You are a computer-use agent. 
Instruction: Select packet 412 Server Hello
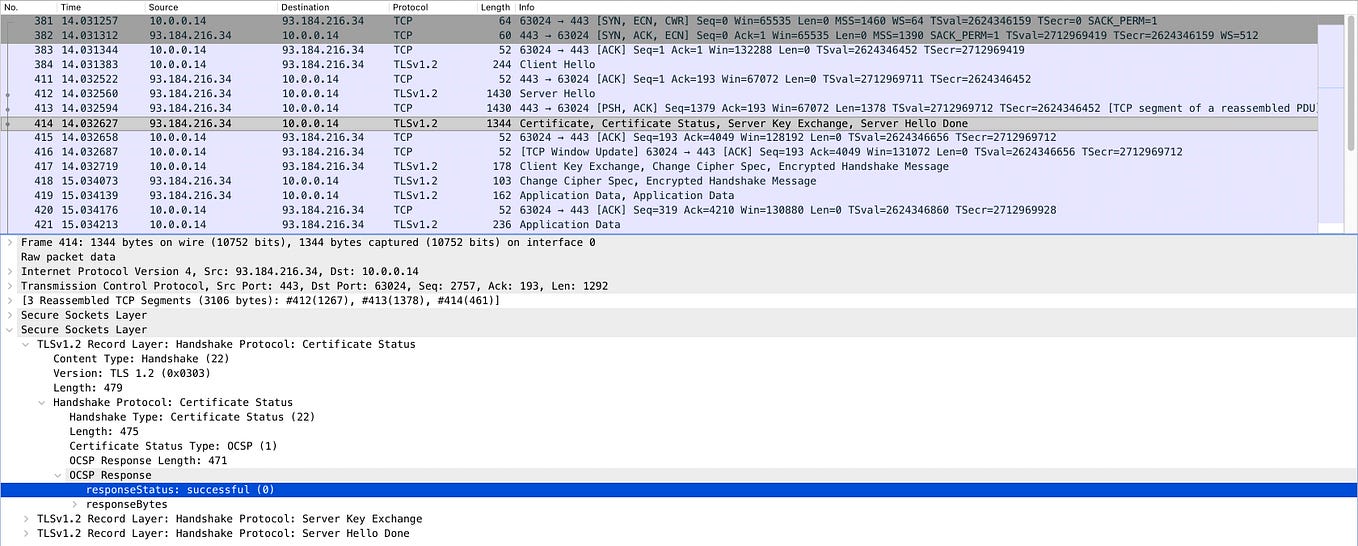pos(660,94)
